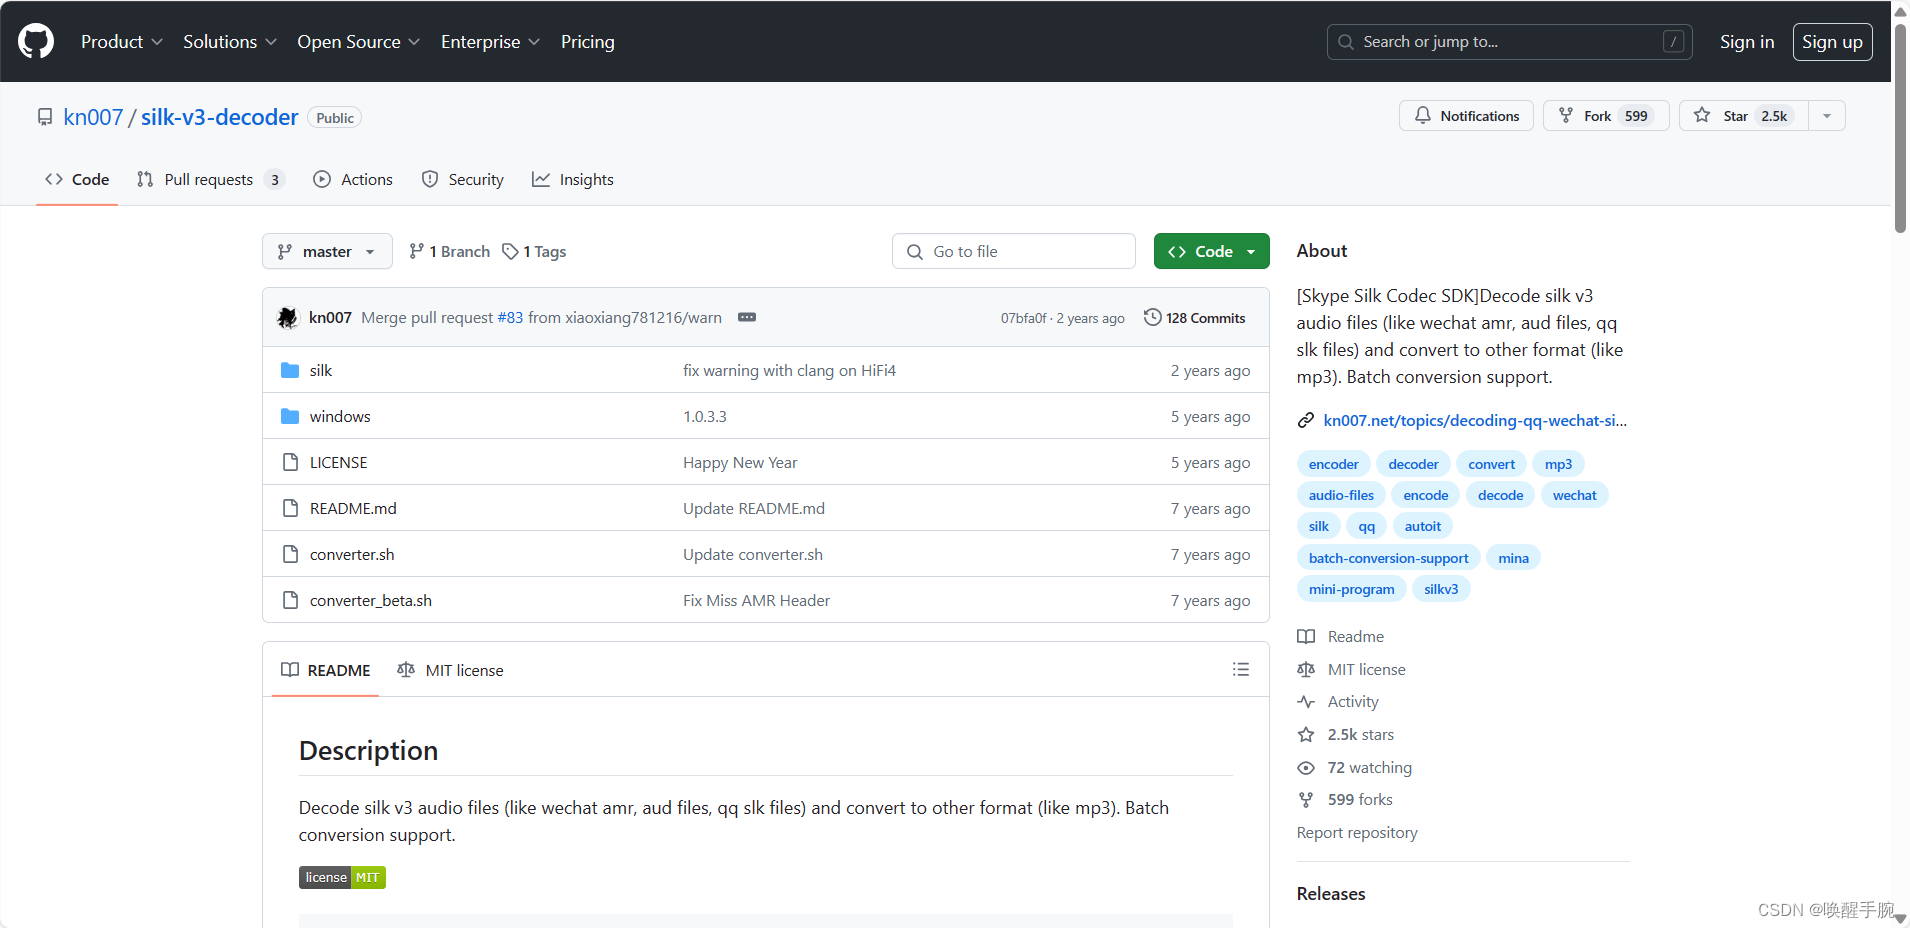Star the repository
The height and width of the screenshot is (928, 1910).
click(x=1743, y=116)
